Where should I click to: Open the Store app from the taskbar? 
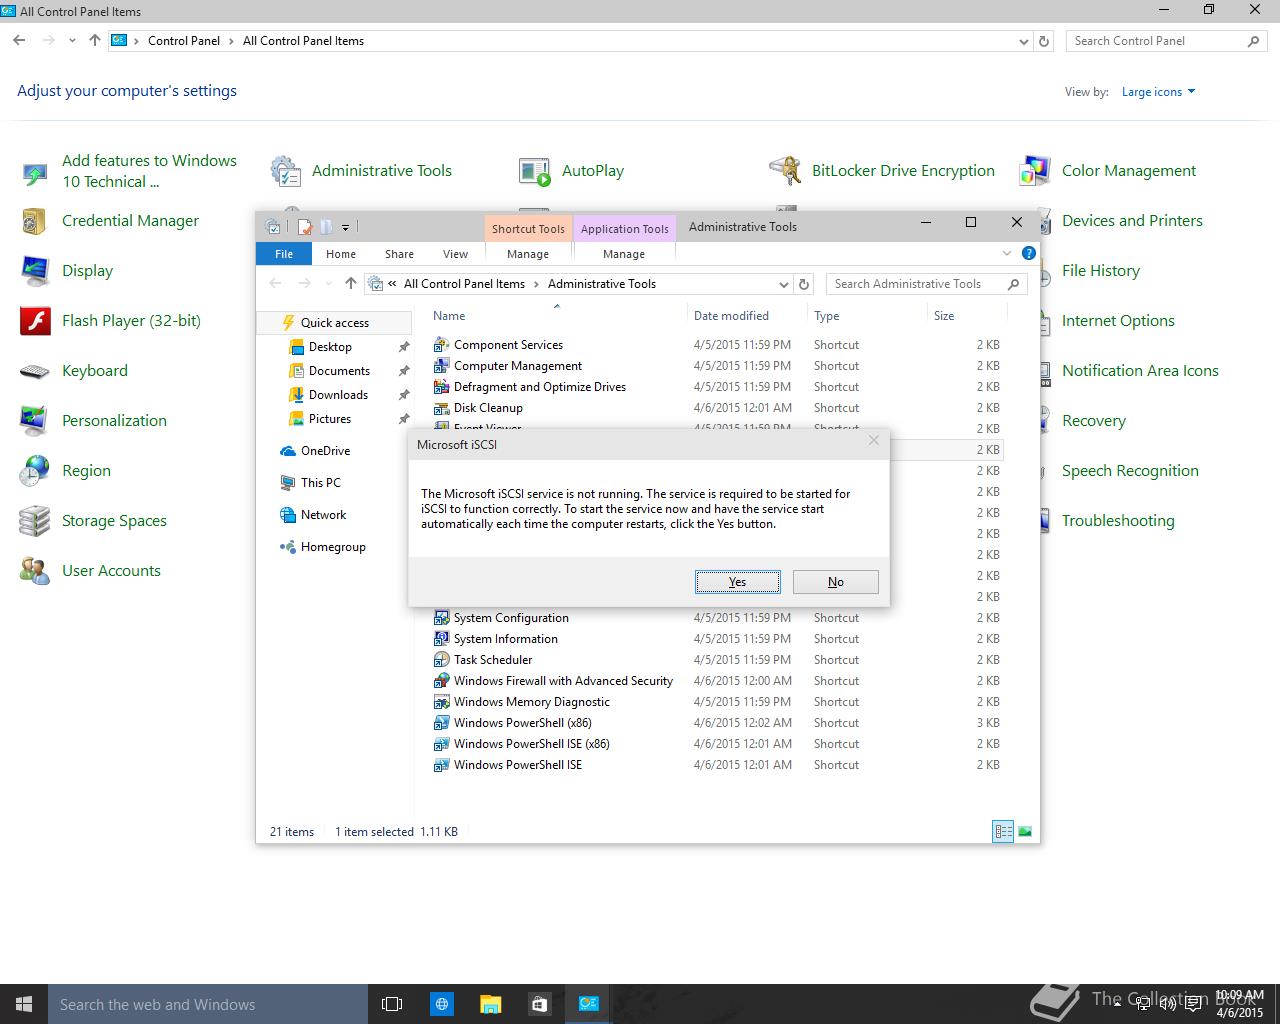[539, 1004]
